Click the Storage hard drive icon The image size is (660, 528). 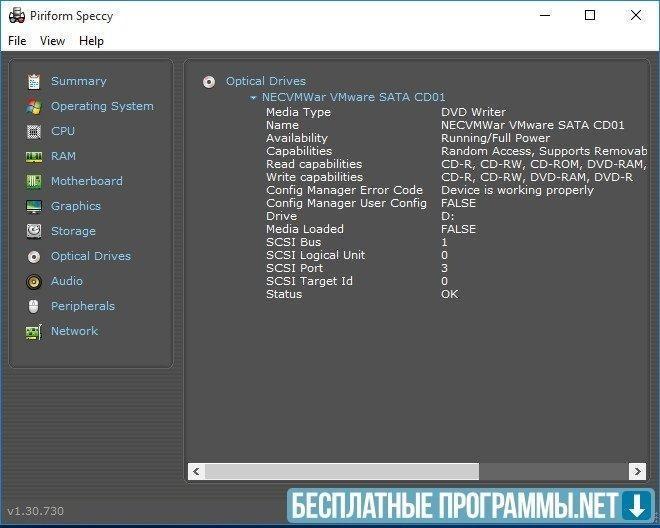[34, 231]
